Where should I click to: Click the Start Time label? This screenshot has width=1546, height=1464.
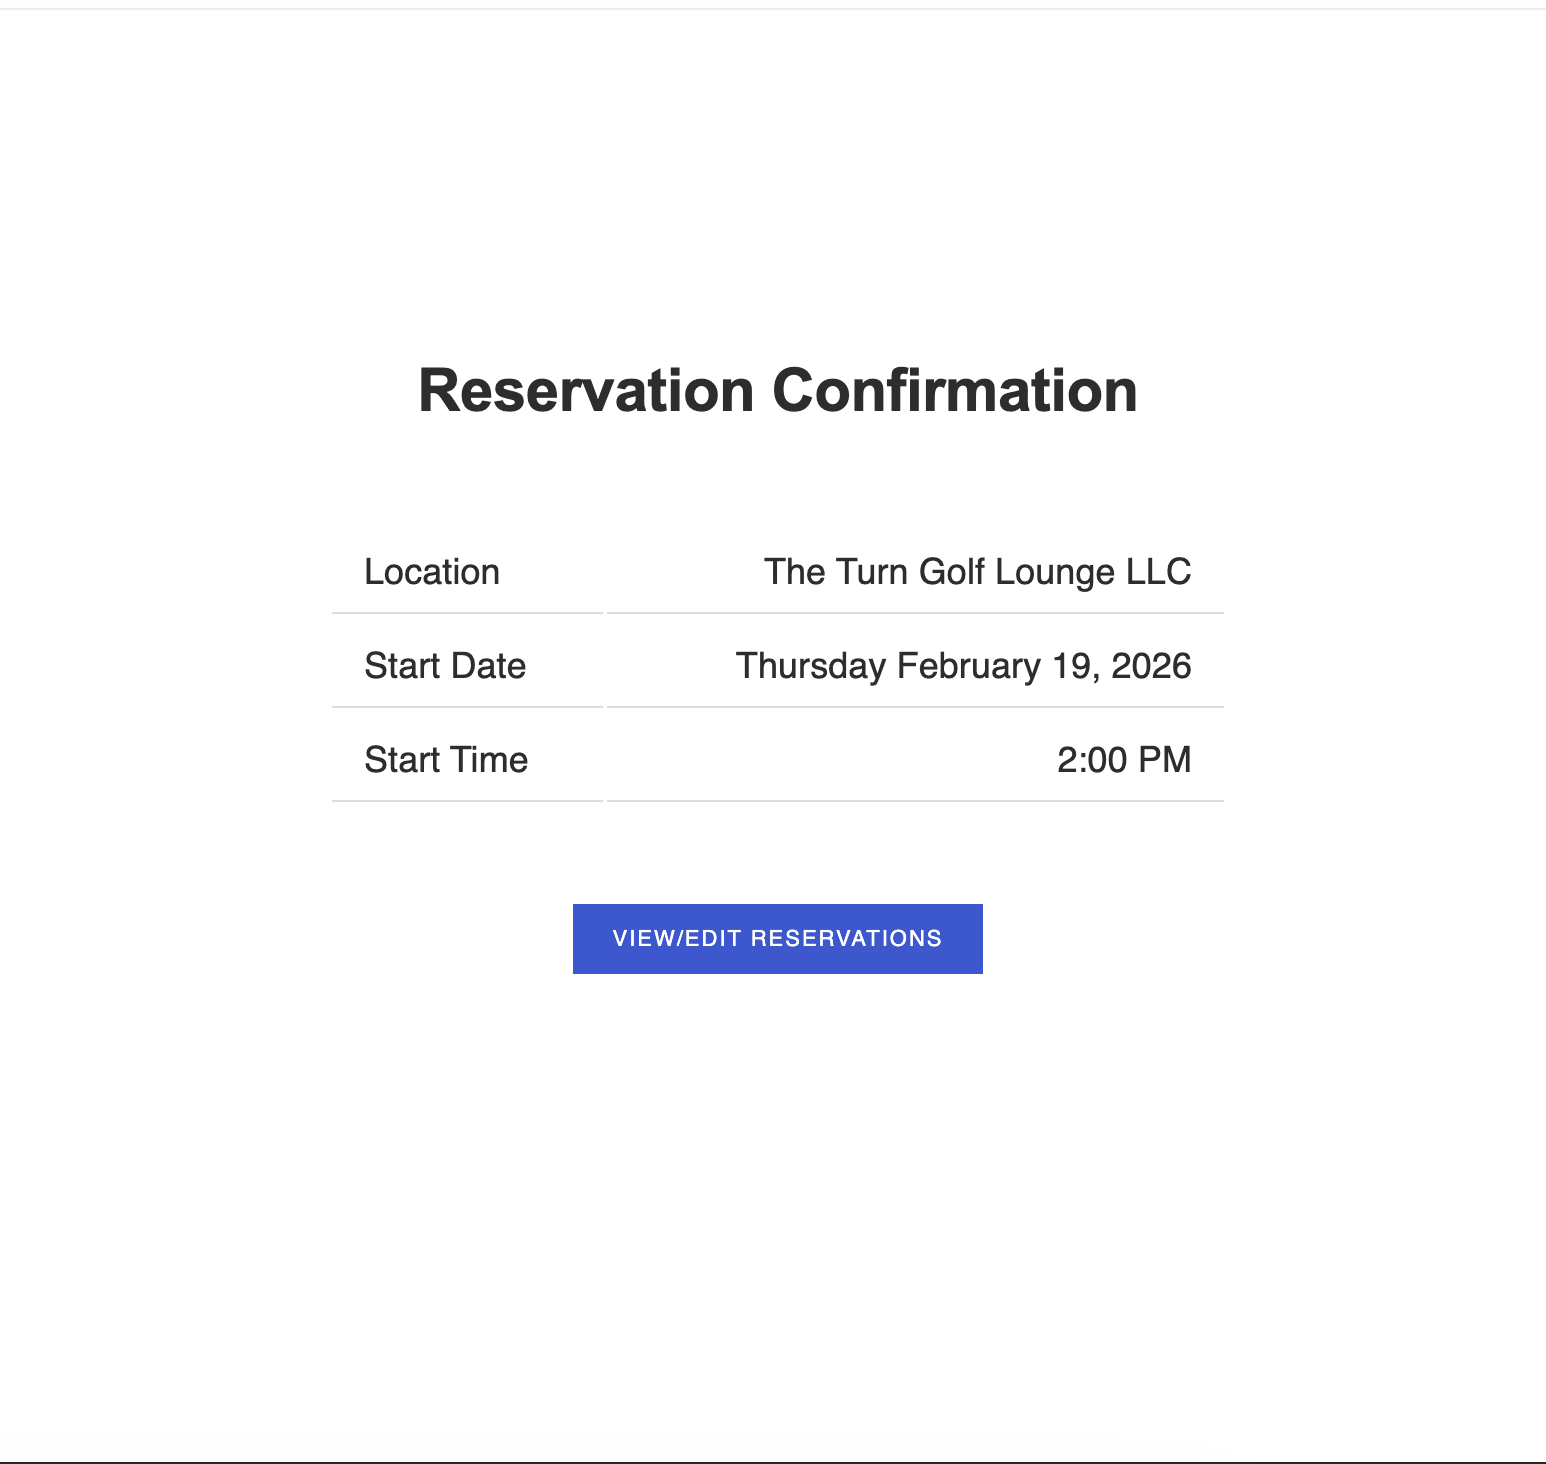[446, 759]
